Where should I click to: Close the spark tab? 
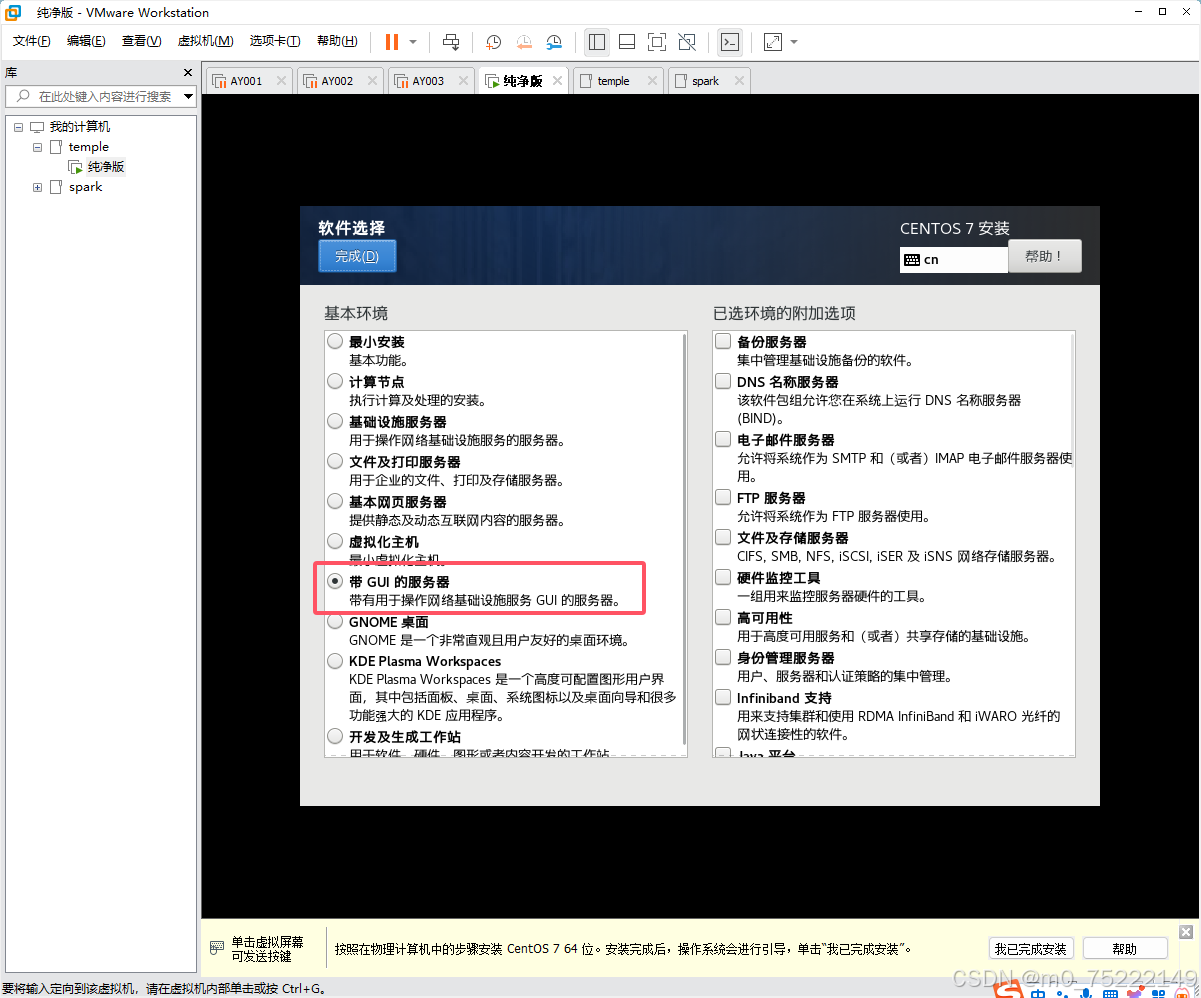click(738, 81)
